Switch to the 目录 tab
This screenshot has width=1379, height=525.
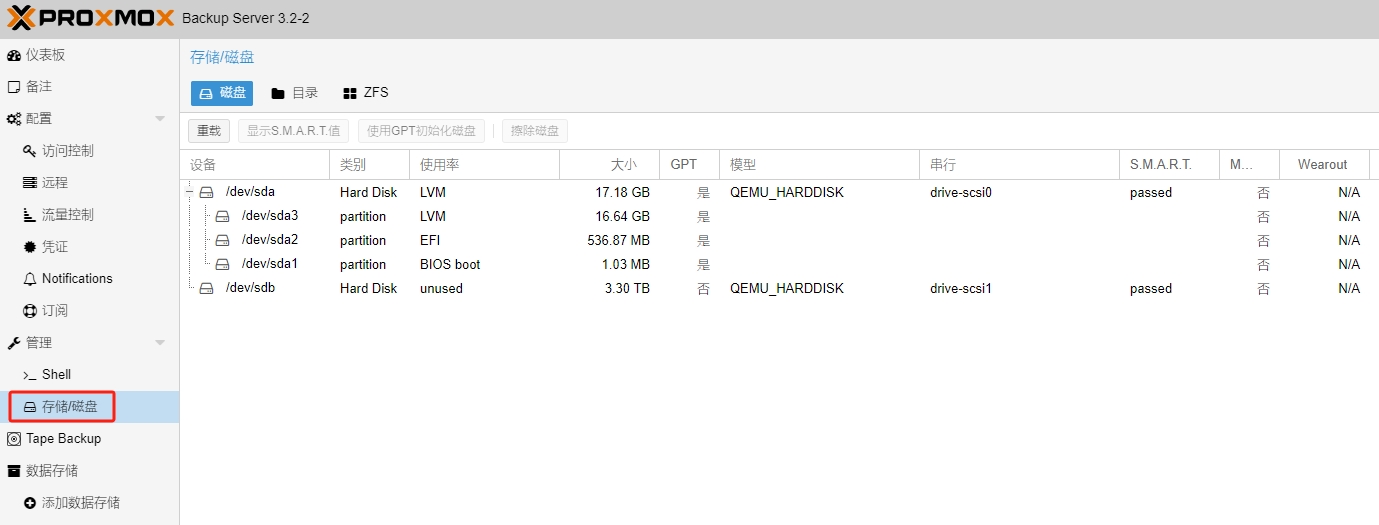pos(294,93)
